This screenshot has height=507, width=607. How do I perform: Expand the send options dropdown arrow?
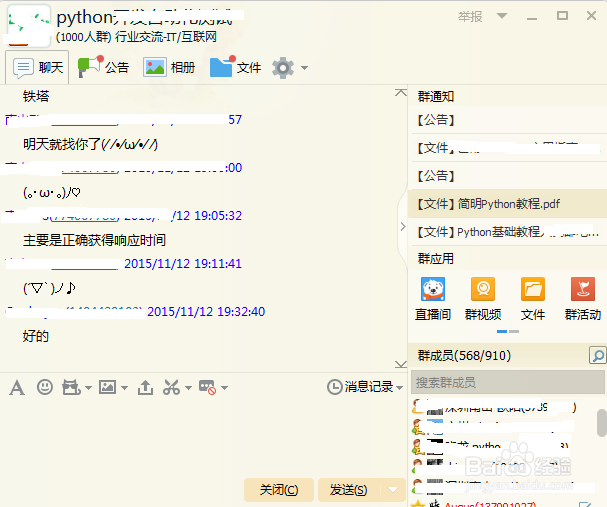[x=393, y=490]
